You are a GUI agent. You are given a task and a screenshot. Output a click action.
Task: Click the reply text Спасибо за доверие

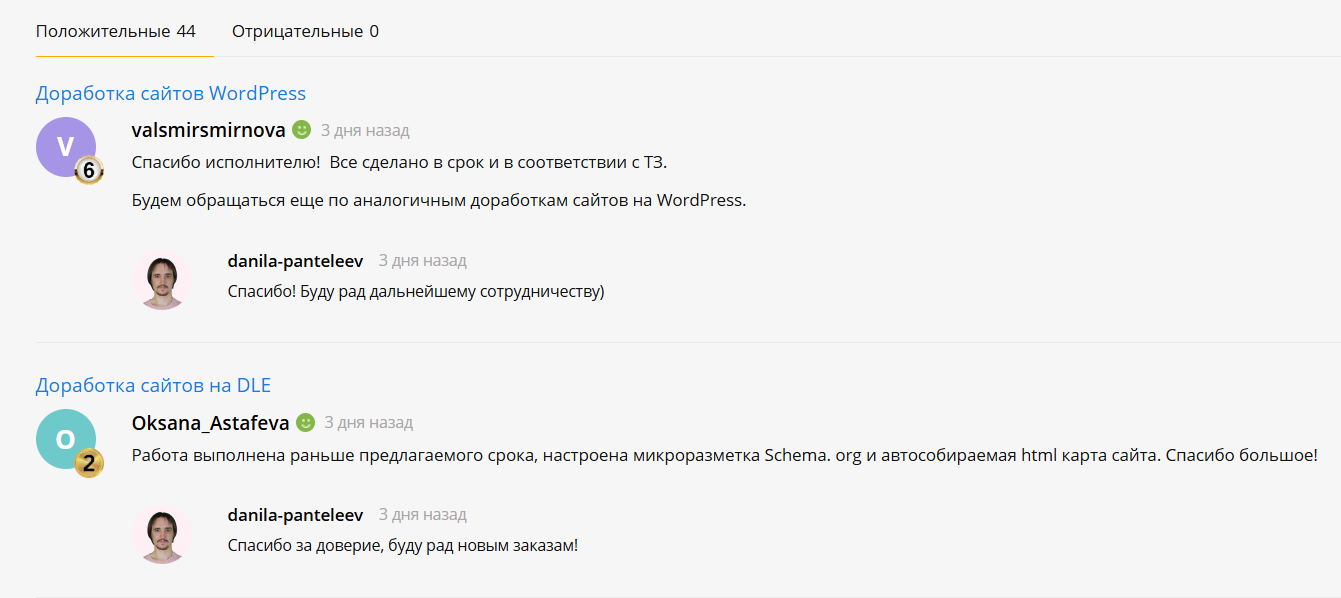403,545
